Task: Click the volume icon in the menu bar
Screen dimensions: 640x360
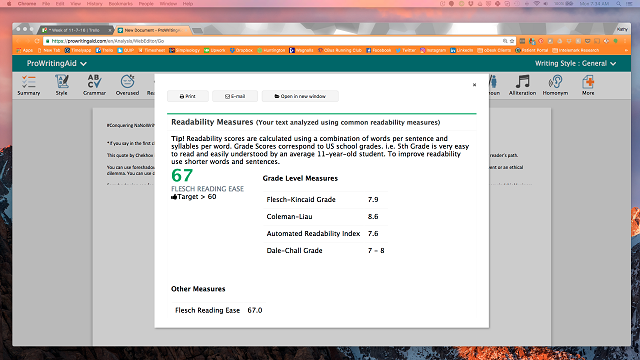Action: 546,4
